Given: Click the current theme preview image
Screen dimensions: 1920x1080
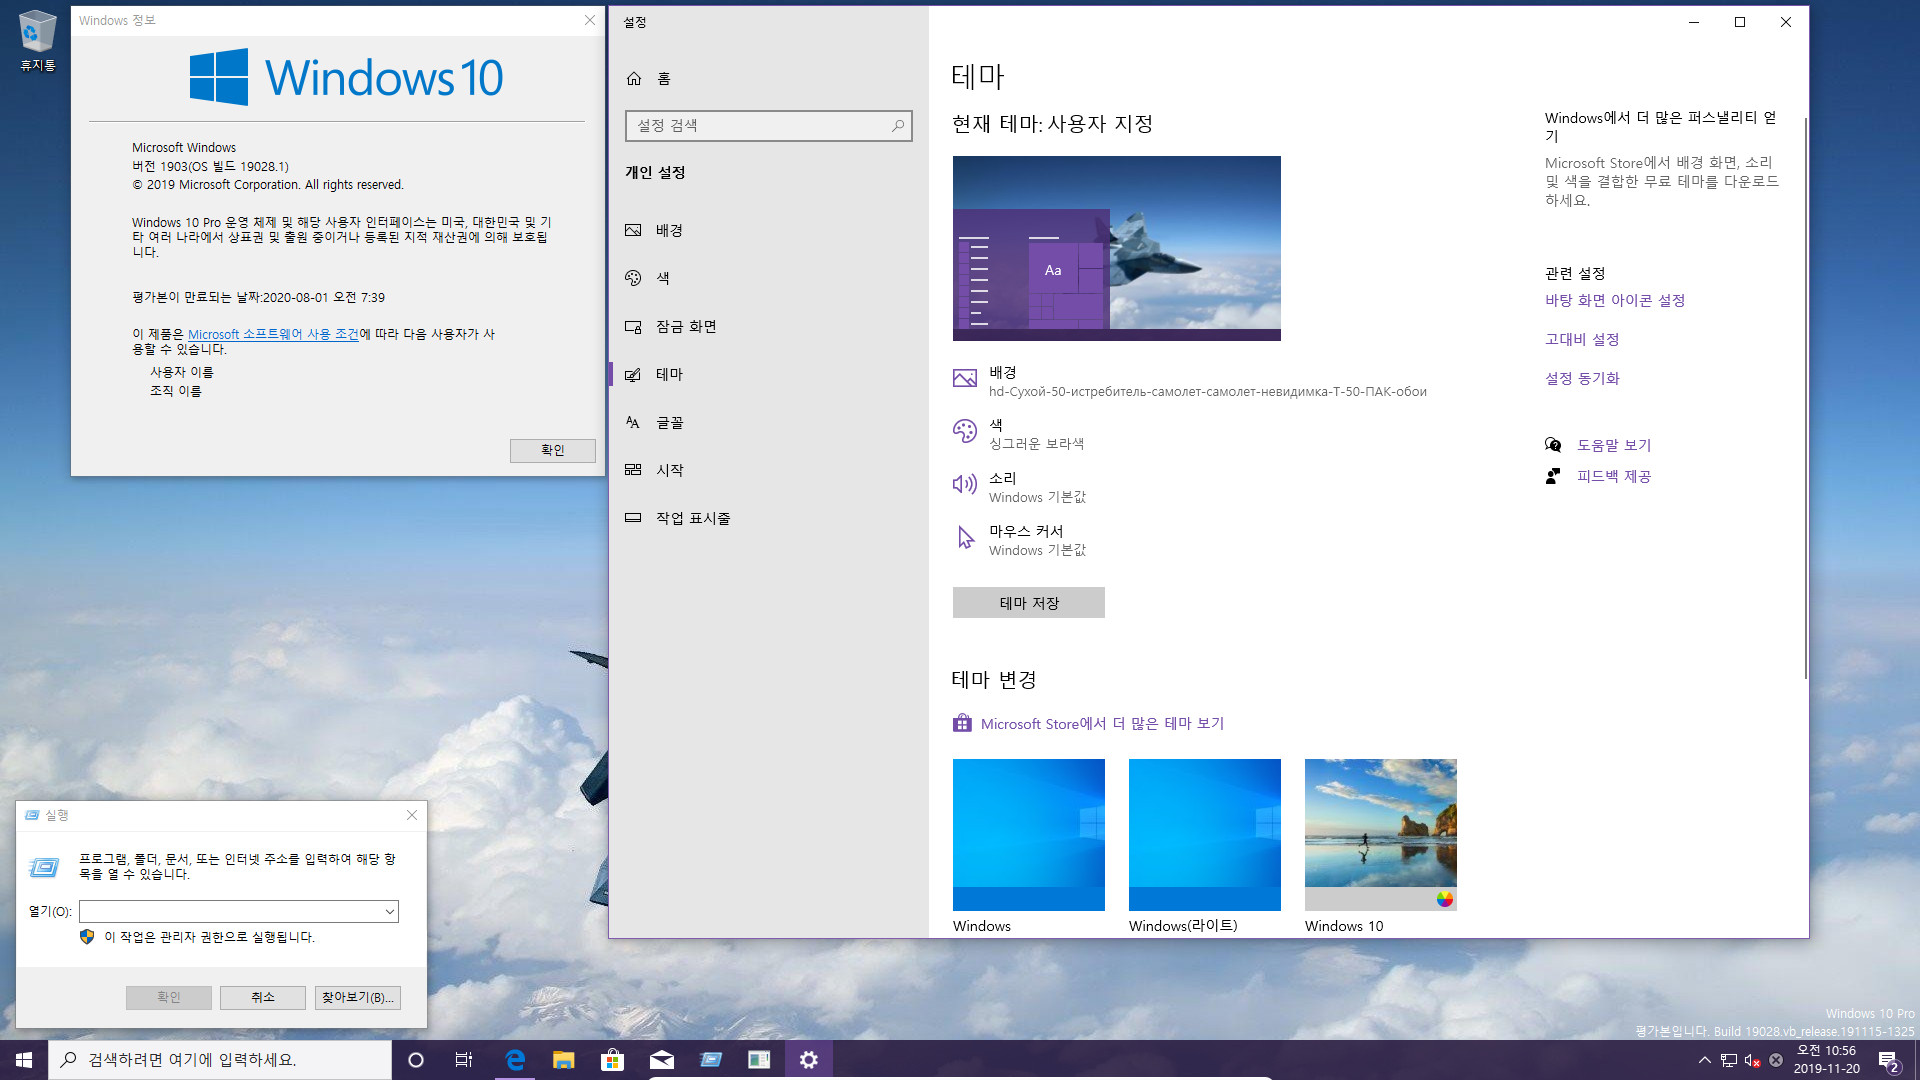Looking at the screenshot, I should click(x=1116, y=248).
